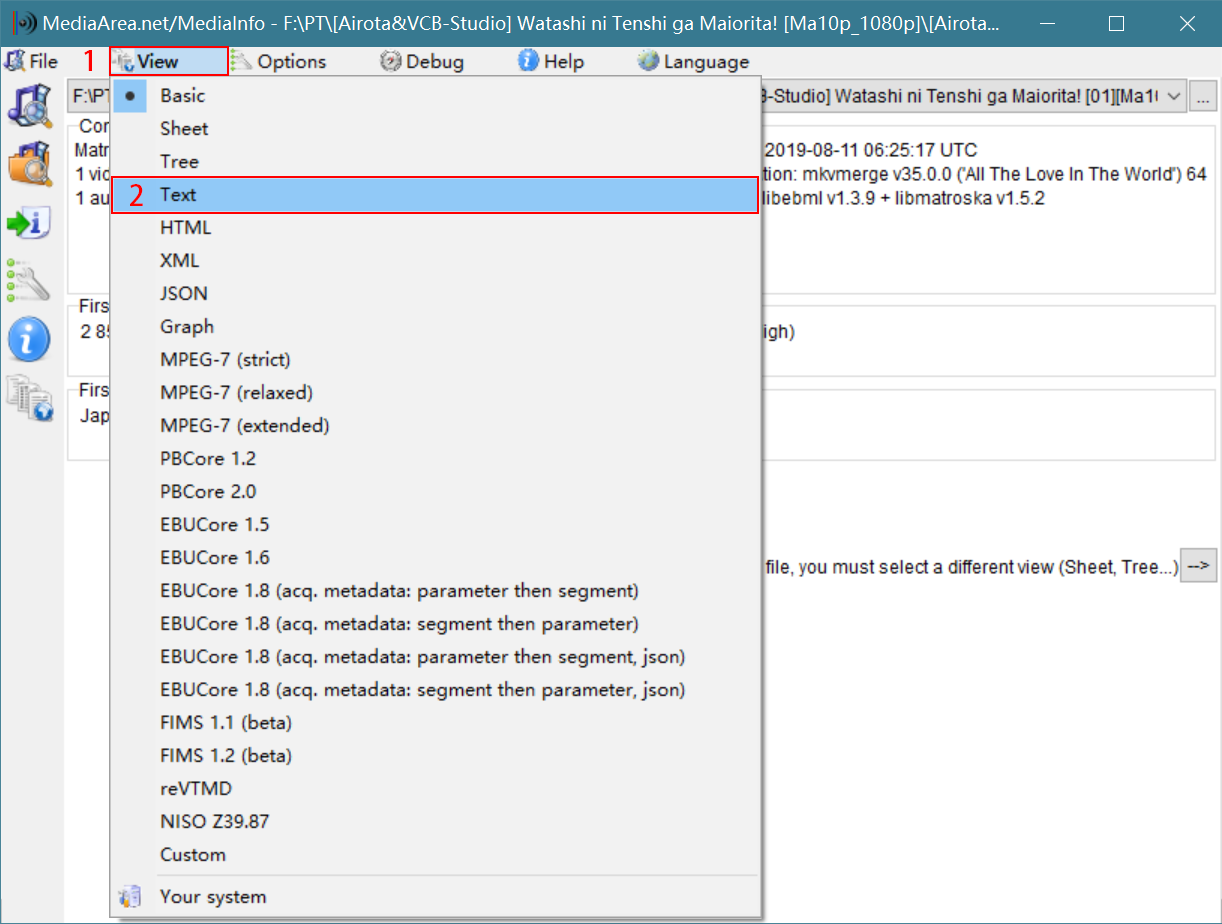Click the "-->" arrow button

1198,566
